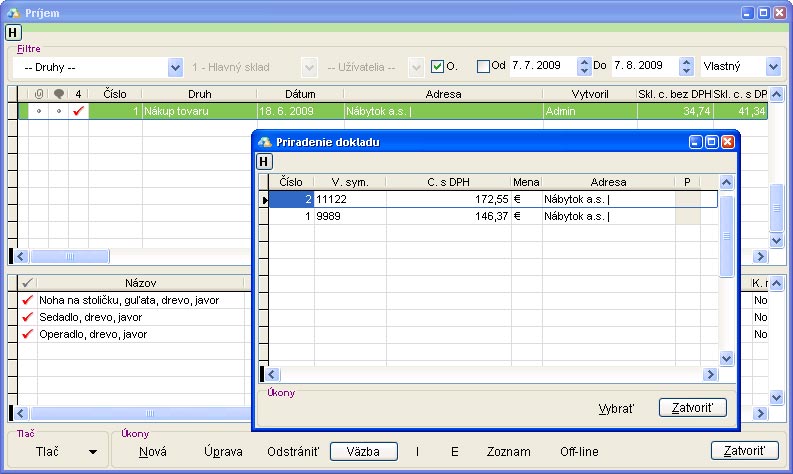Click the H icon in the Príjem window
This screenshot has height=474, width=793.
point(13,32)
